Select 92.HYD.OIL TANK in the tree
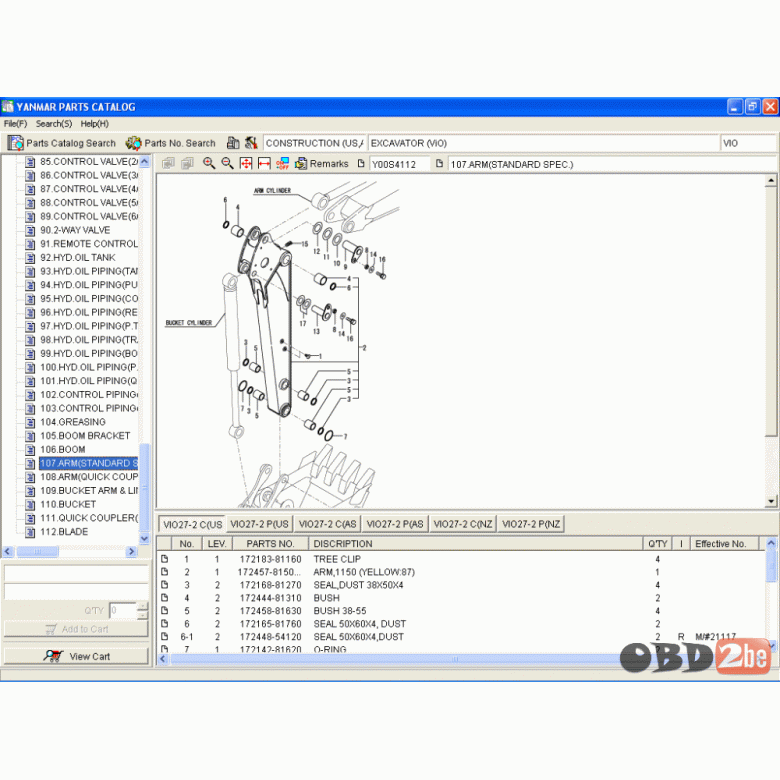 pos(78,258)
